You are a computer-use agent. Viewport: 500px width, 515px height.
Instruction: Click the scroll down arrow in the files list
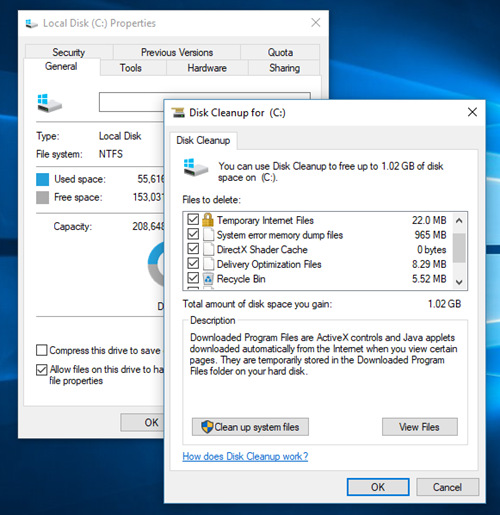(x=459, y=282)
